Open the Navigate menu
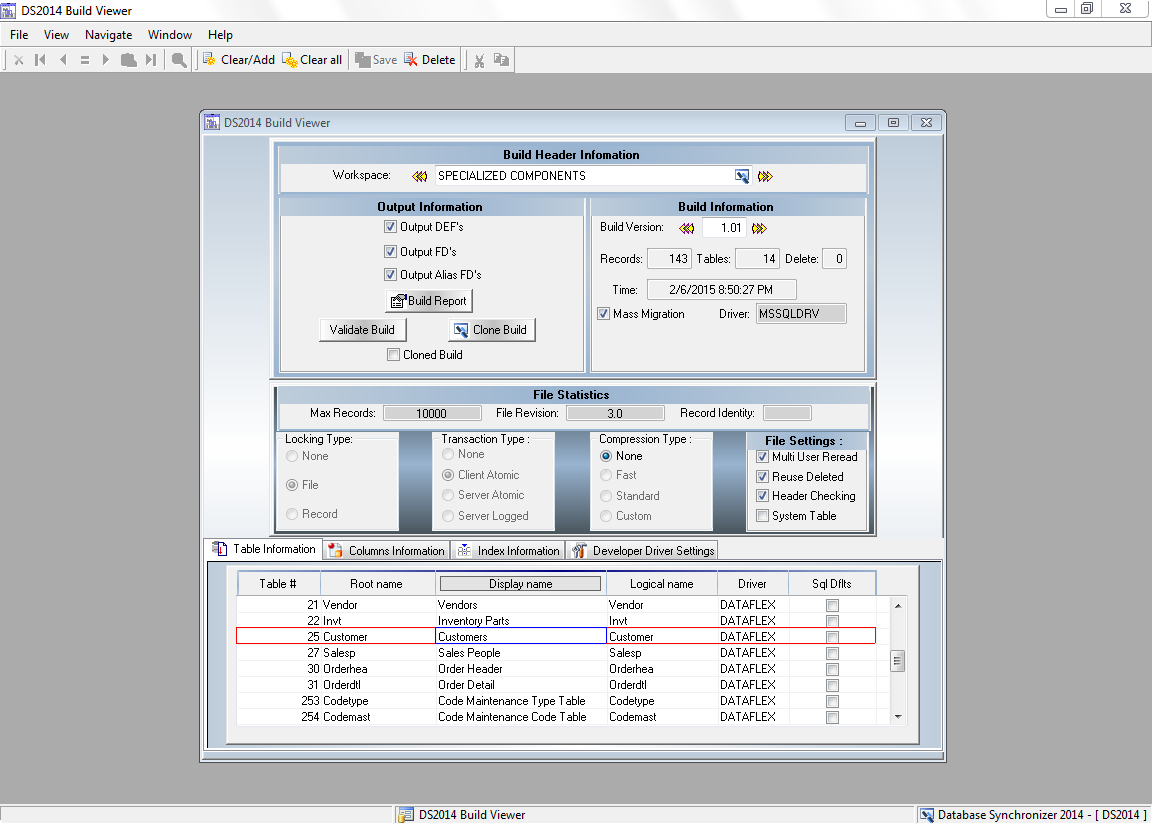The image size is (1152, 824). coord(108,35)
